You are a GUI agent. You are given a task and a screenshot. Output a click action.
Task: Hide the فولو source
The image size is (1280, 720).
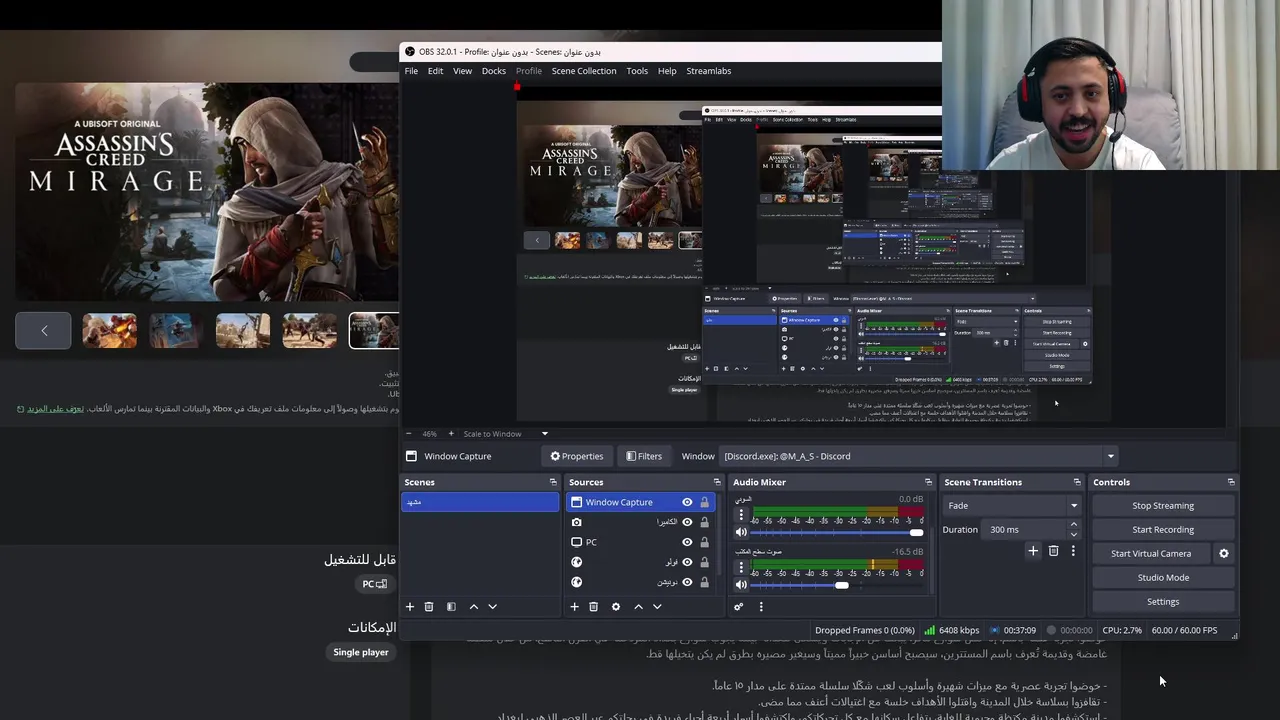coord(687,562)
